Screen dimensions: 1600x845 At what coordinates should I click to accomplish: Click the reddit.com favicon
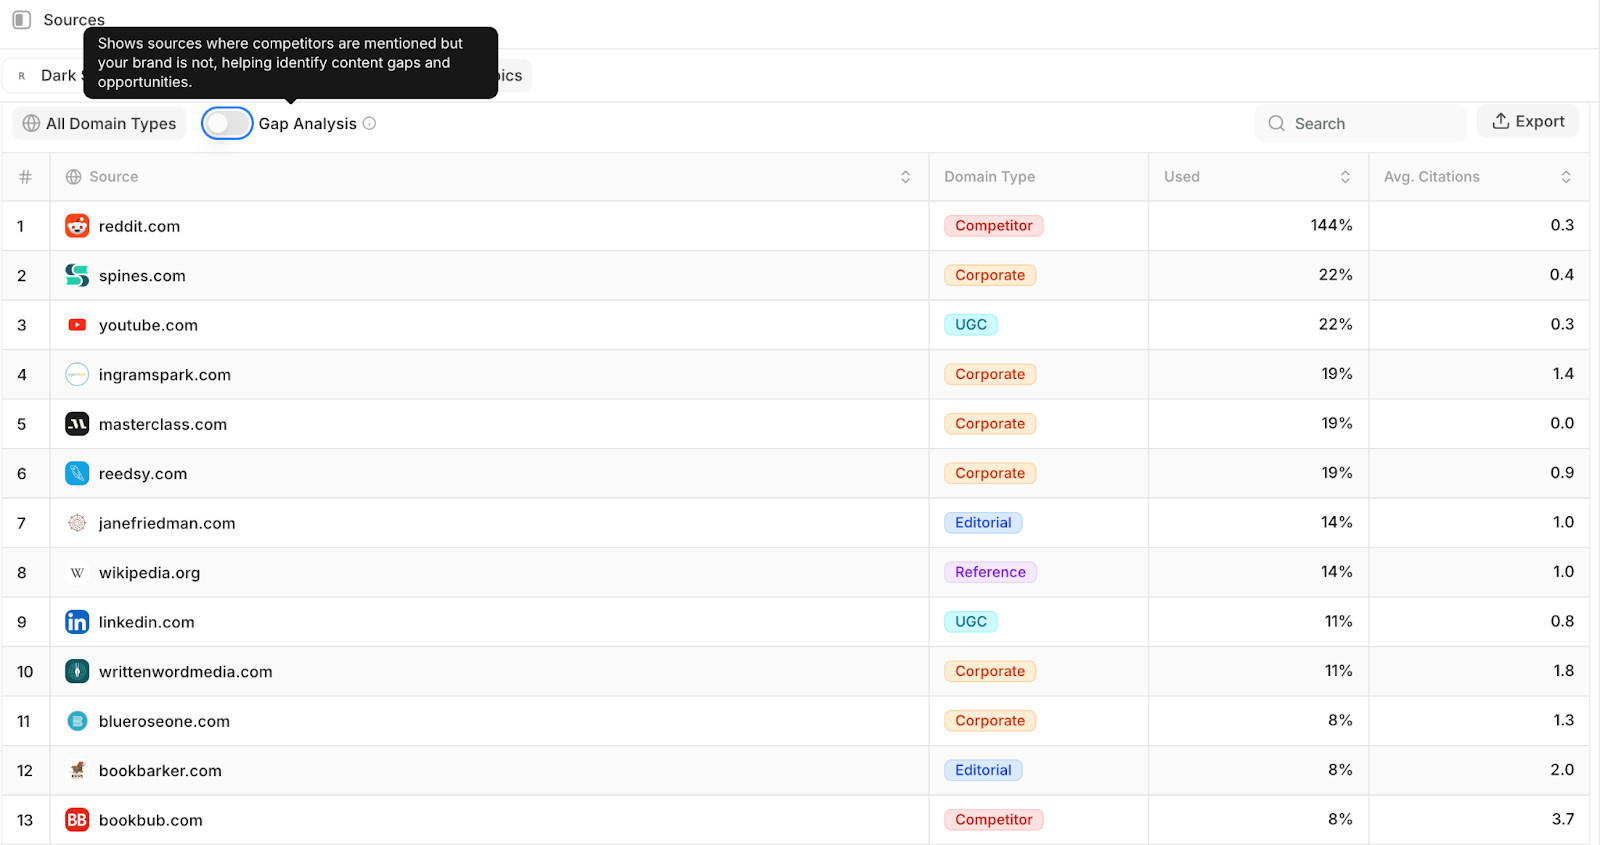77,226
